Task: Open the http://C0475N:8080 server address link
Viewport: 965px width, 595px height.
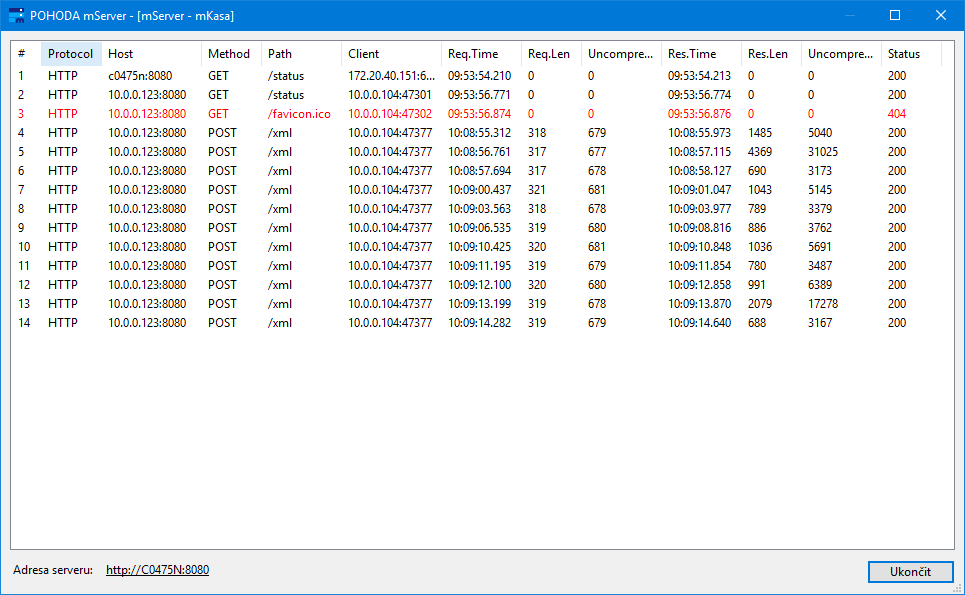Action: pos(158,570)
